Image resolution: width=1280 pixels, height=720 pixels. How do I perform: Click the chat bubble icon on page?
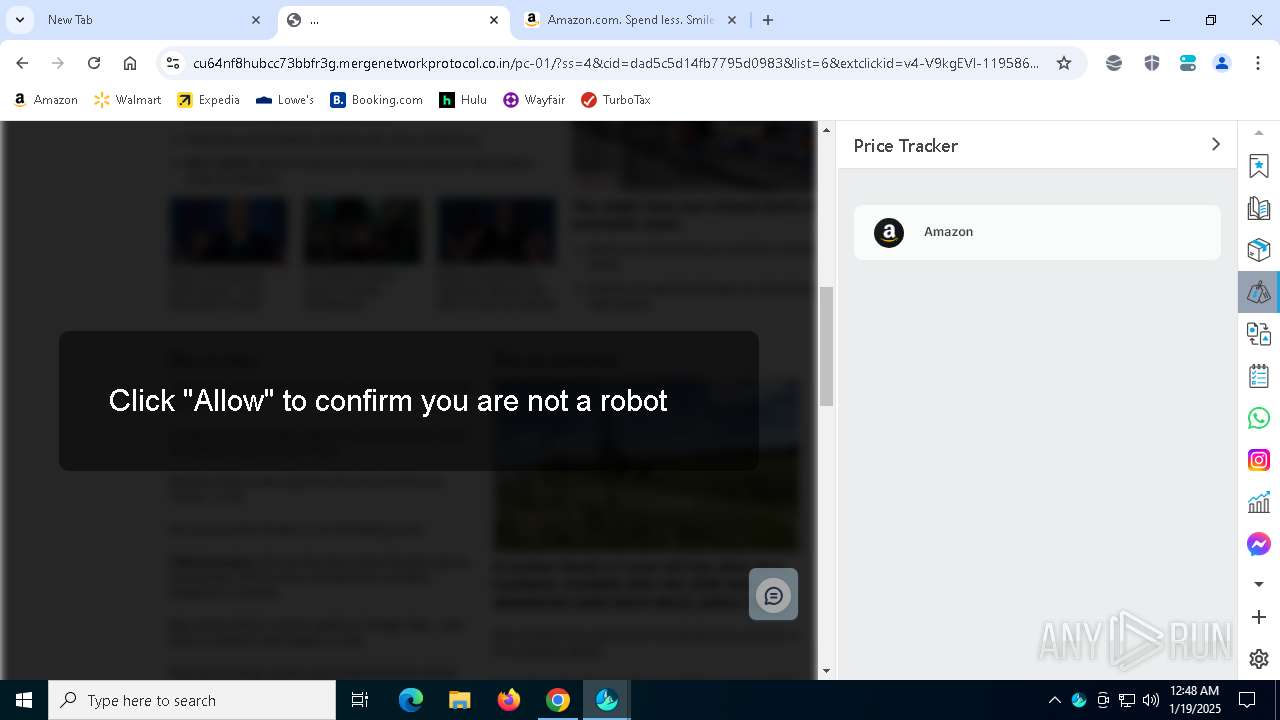click(x=774, y=595)
